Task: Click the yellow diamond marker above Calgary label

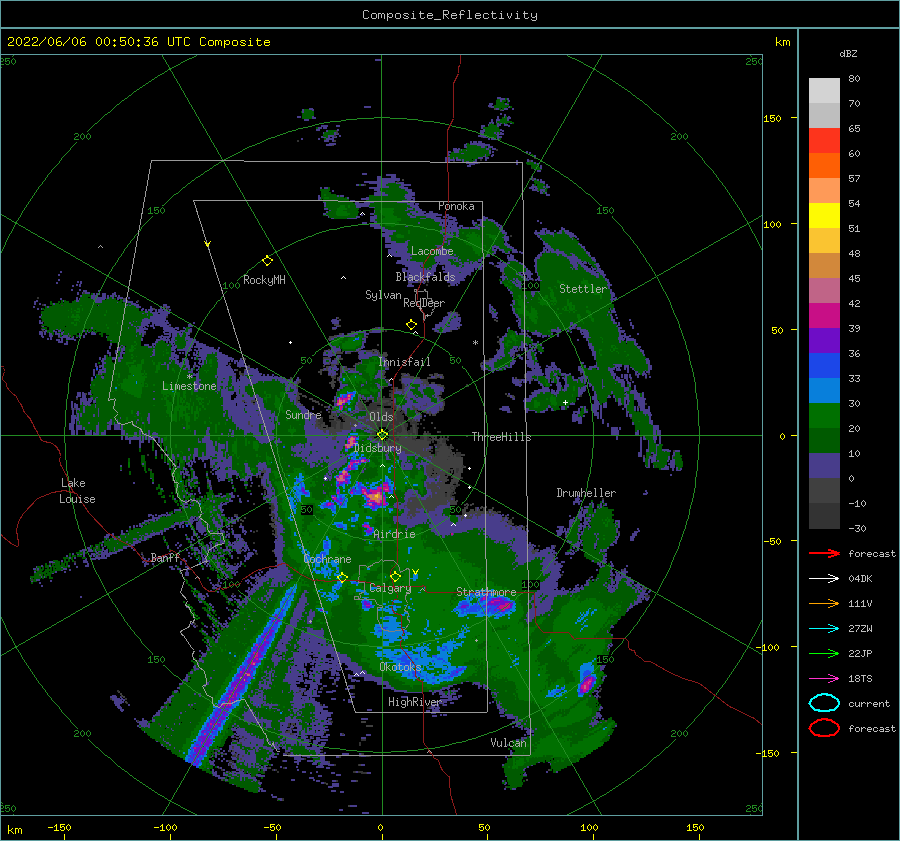Action: pyautogui.click(x=395, y=576)
